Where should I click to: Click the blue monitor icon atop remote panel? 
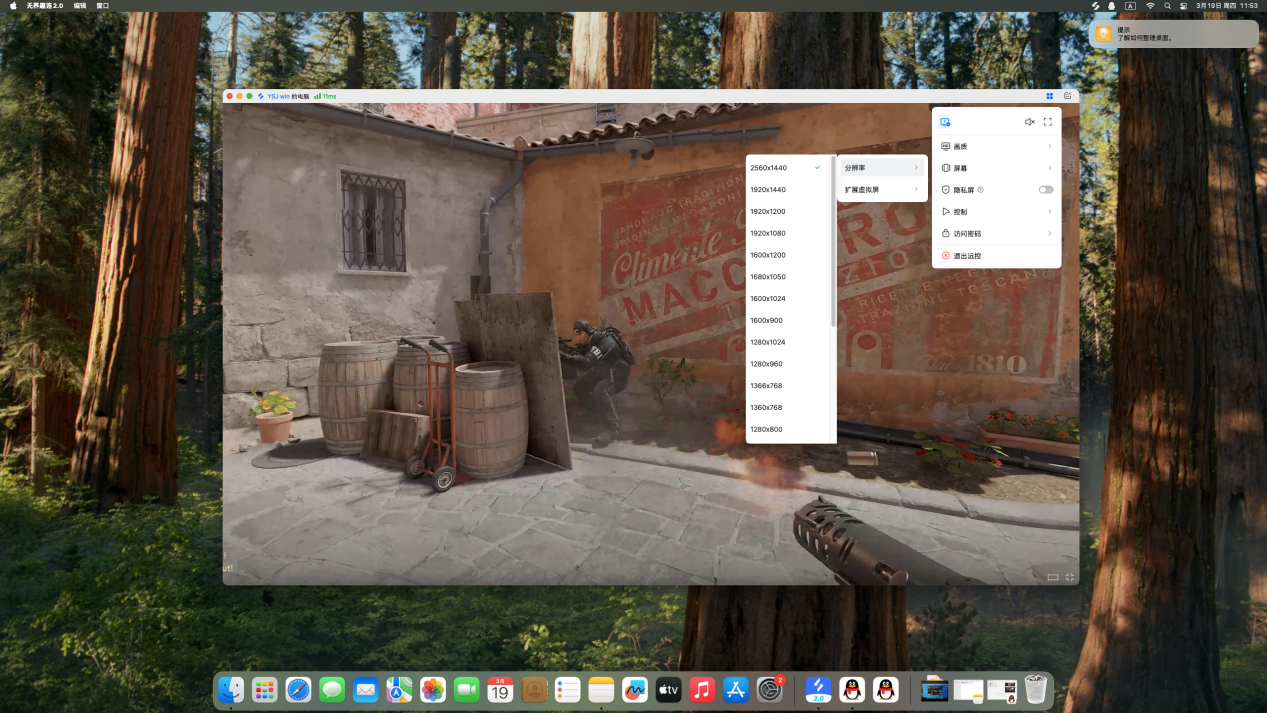(945, 122)
